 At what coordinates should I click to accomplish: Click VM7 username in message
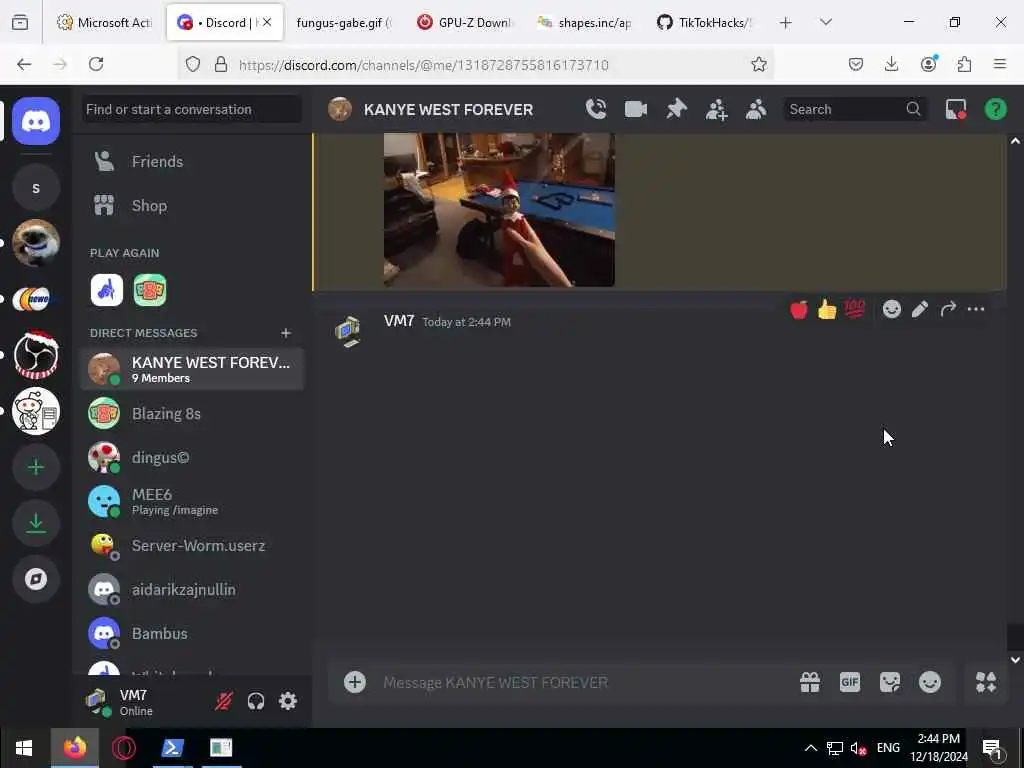[x=399, y=321]
